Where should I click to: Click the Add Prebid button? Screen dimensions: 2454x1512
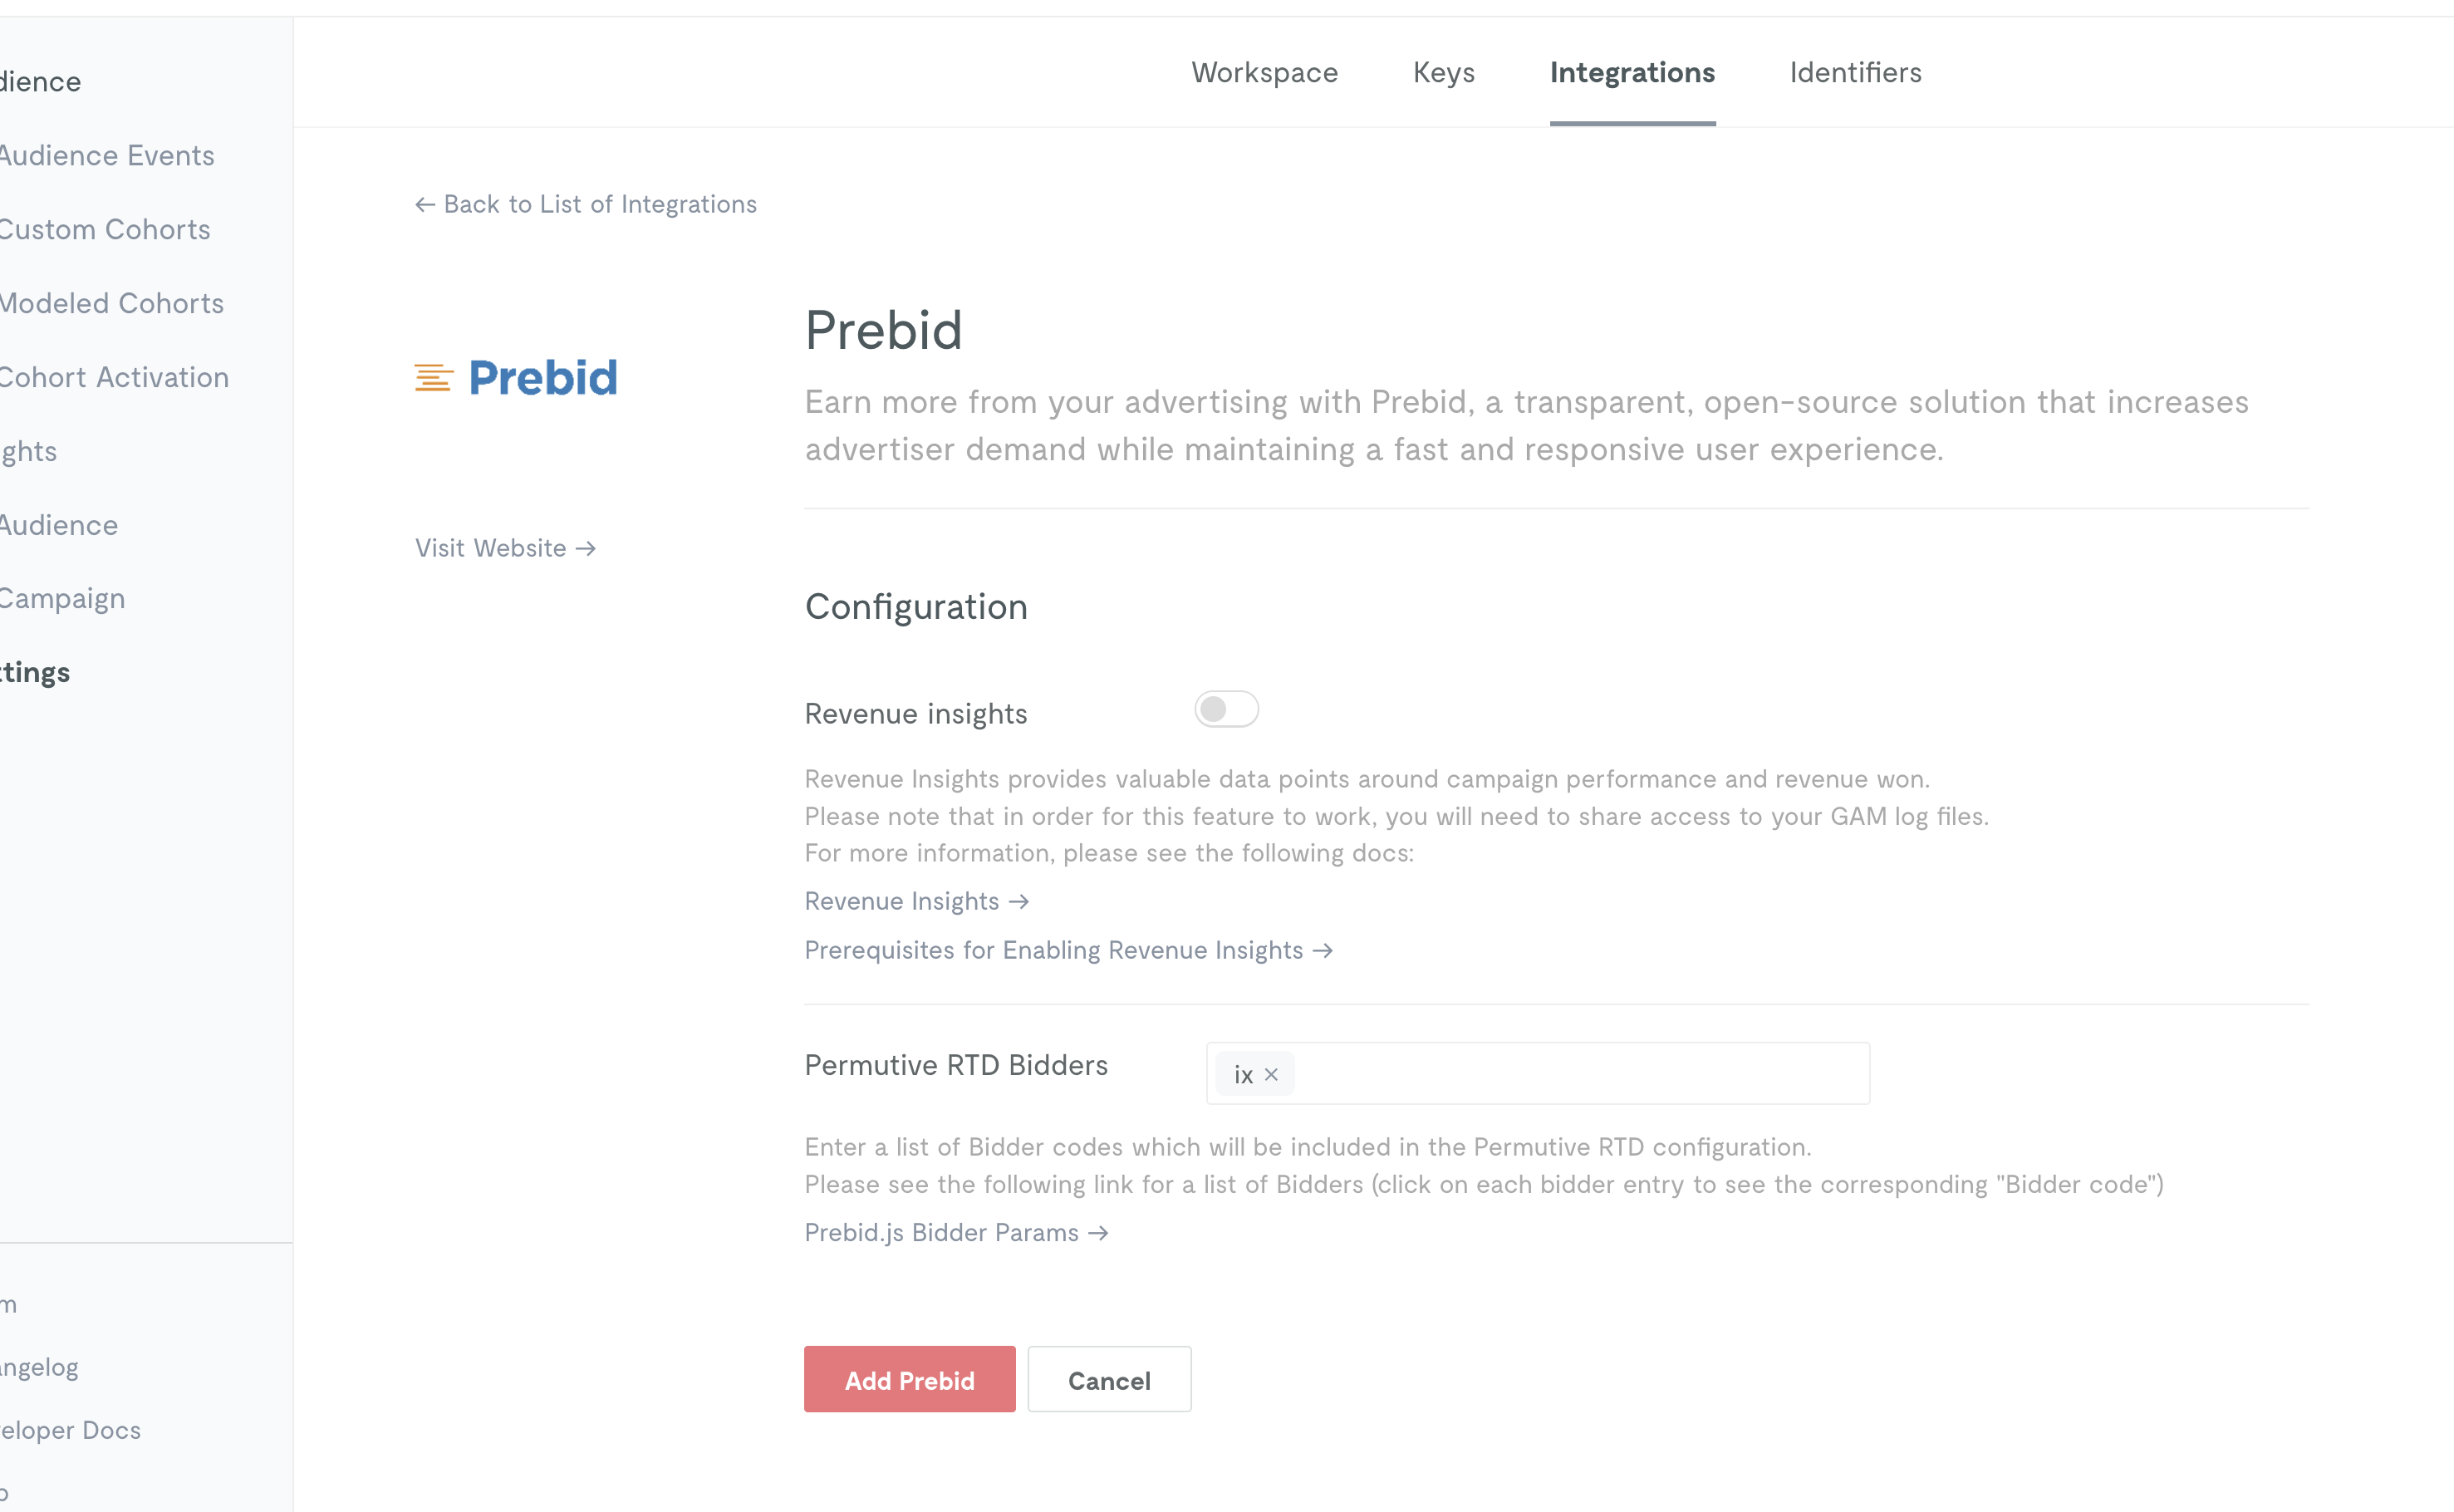909,1379
